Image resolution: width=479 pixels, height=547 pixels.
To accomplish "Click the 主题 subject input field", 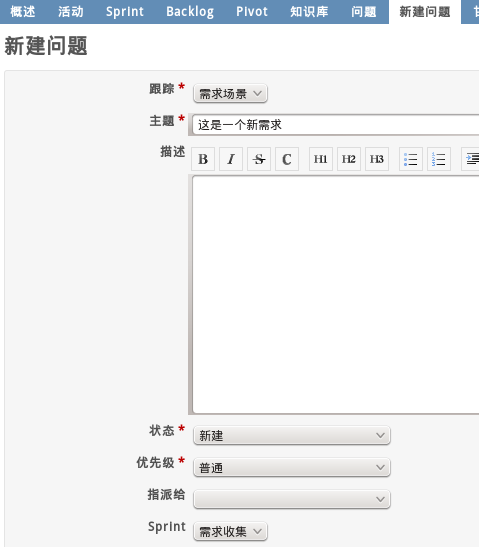I will tap(335, 125).
